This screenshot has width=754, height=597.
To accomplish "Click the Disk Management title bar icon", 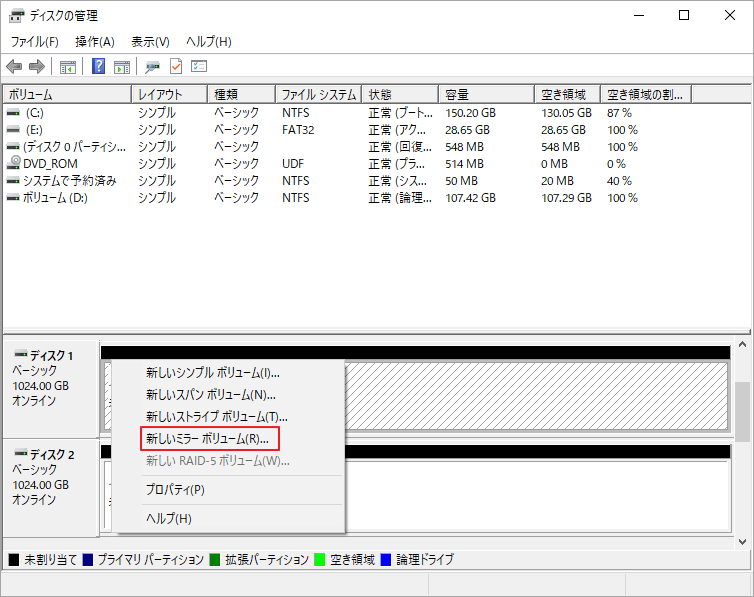I will (x=16, y=16).
